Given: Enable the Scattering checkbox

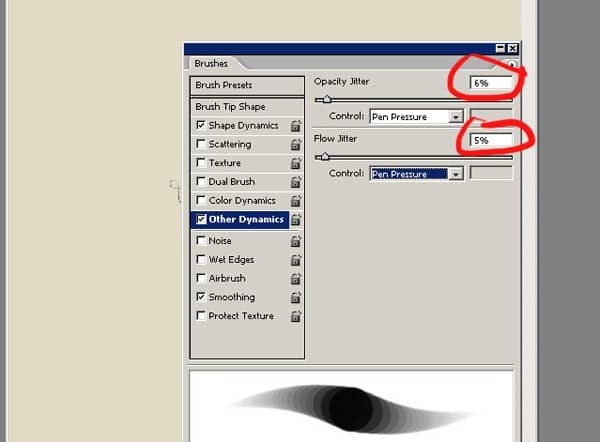Looking at the screenshot, I should pyautogui.click(x=201, y=144).
